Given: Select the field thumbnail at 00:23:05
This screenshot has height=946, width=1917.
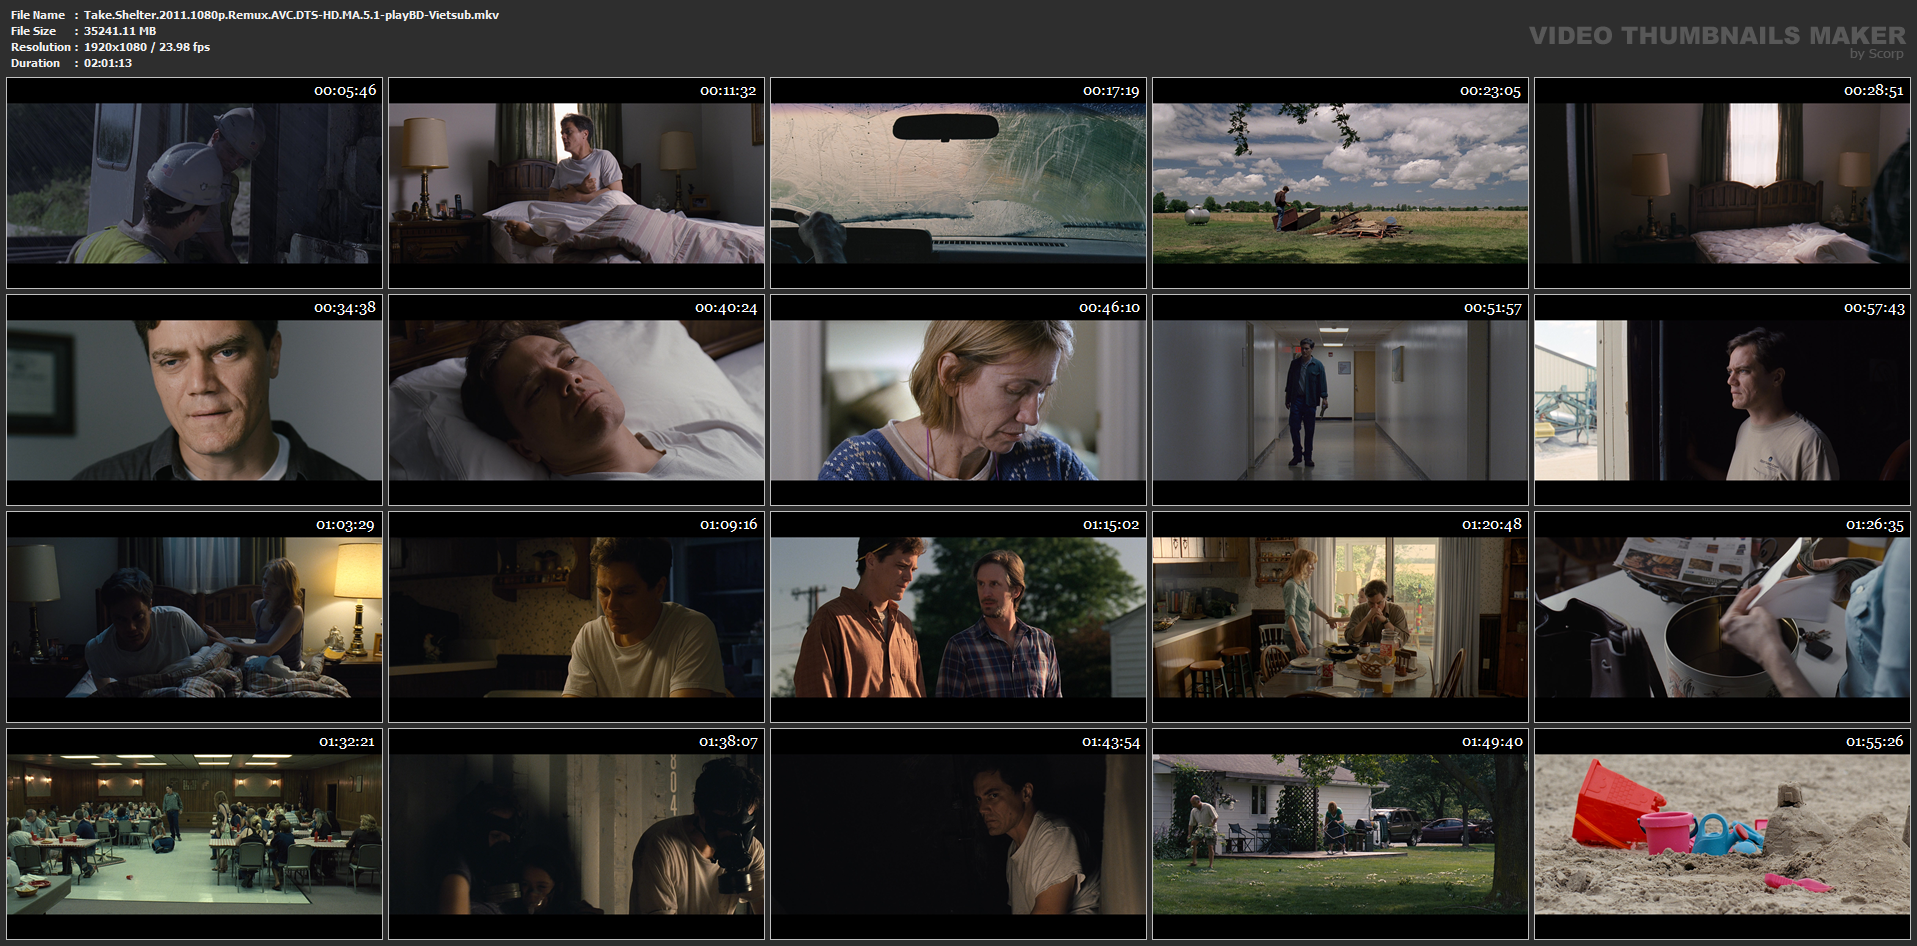Looking at the screenshot, I should (x=1340, y=183).
